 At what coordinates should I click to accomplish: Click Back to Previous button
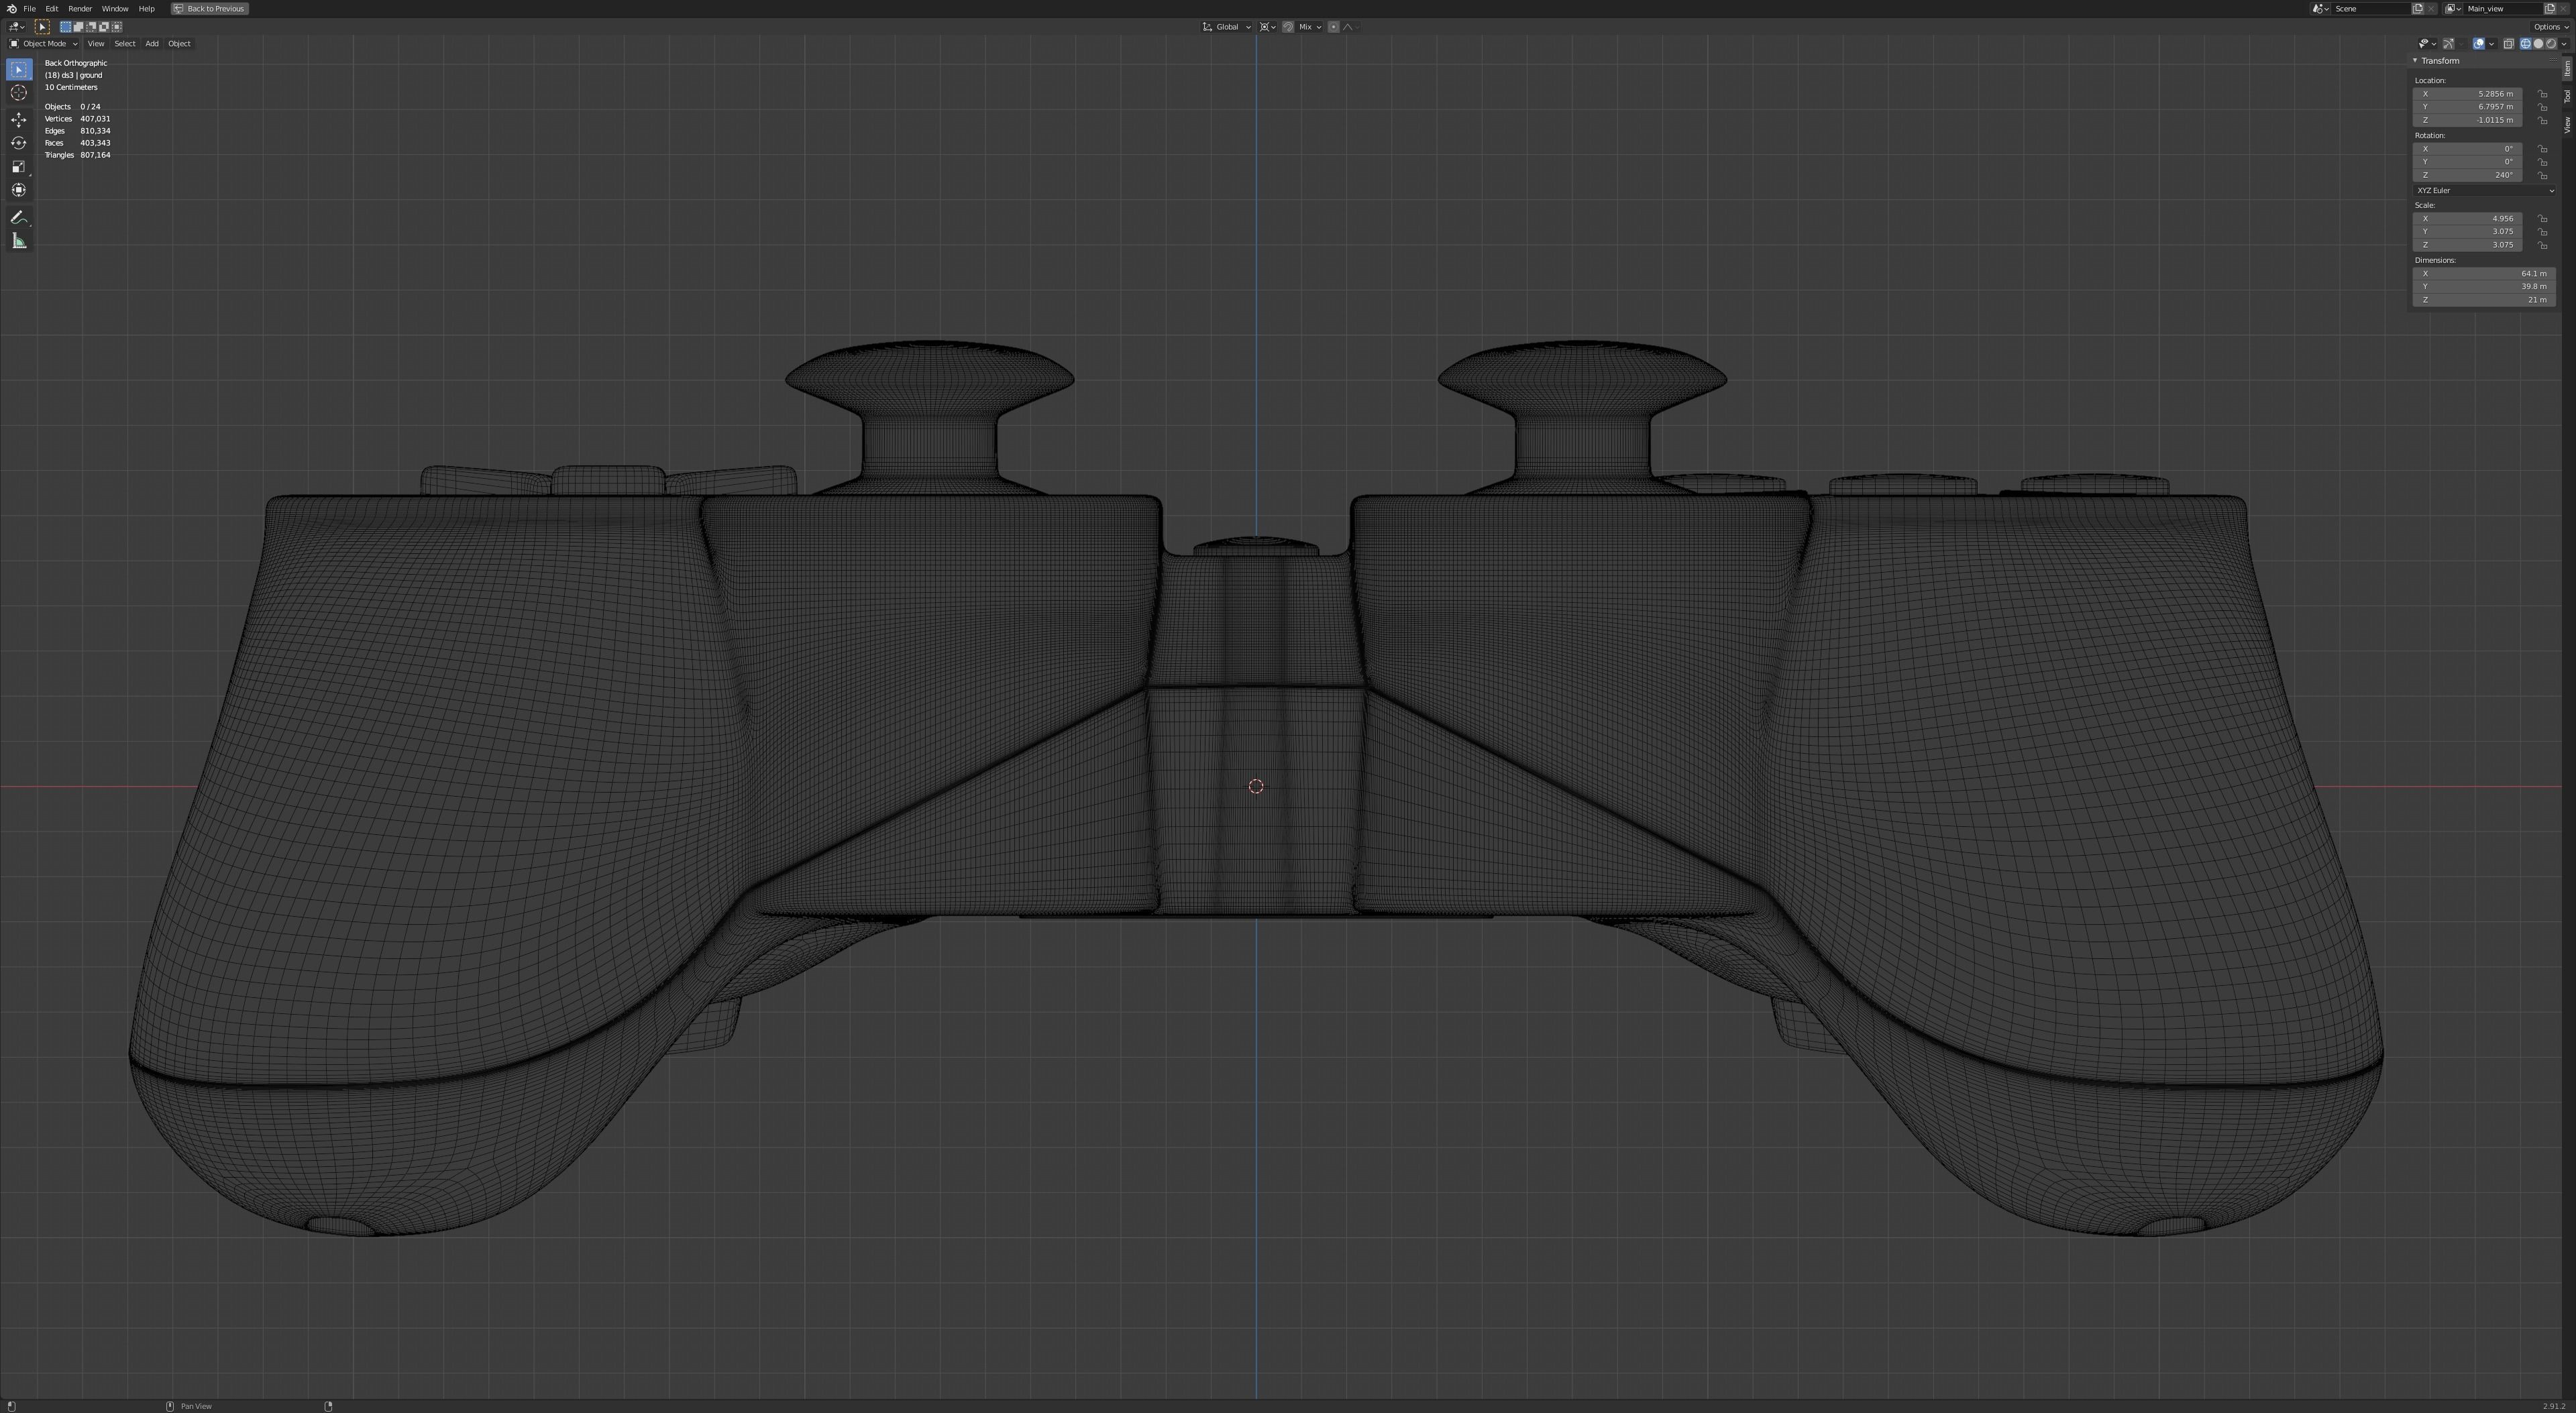click(209, 8)
